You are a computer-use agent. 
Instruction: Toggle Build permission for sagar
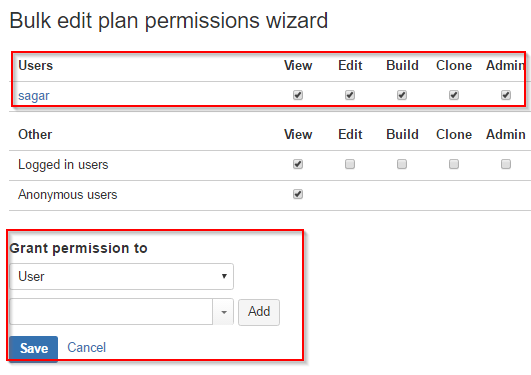point(402,95)
